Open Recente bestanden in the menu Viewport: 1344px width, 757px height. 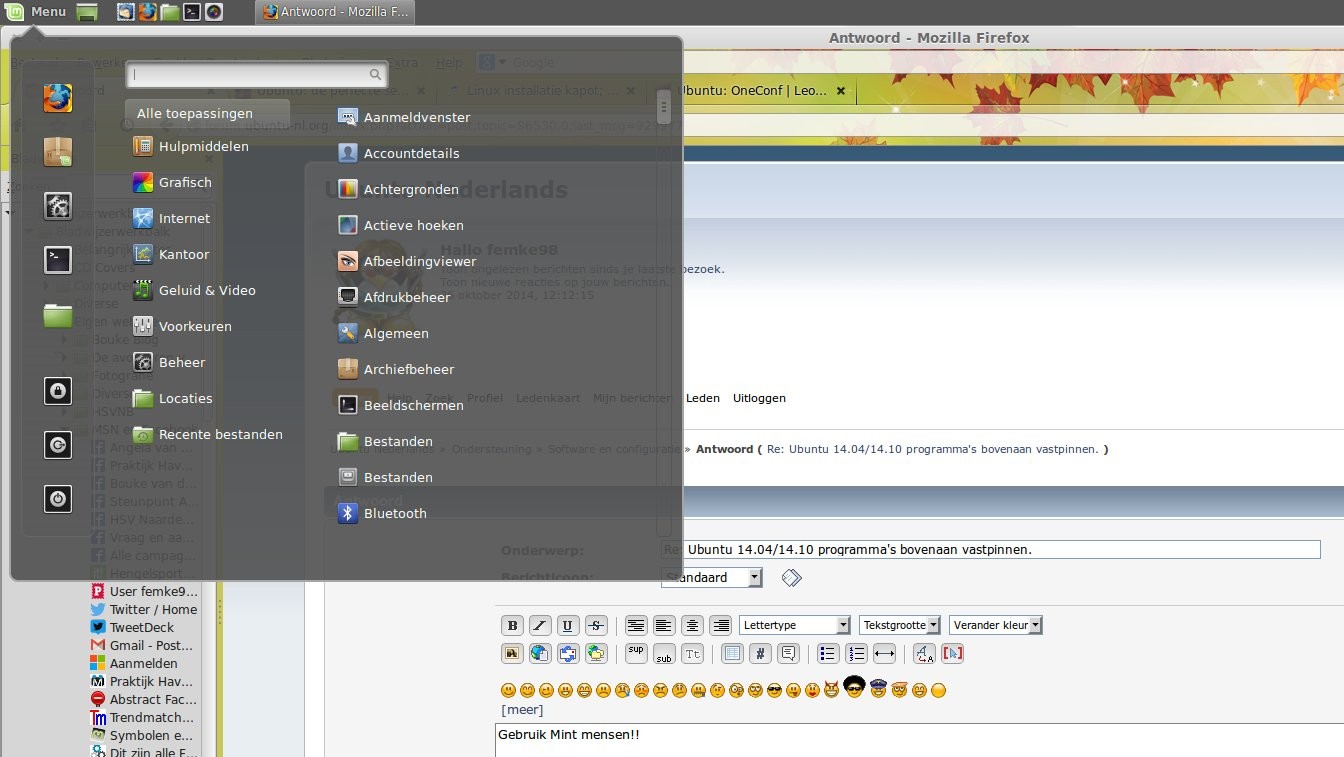tap(208, 434)
